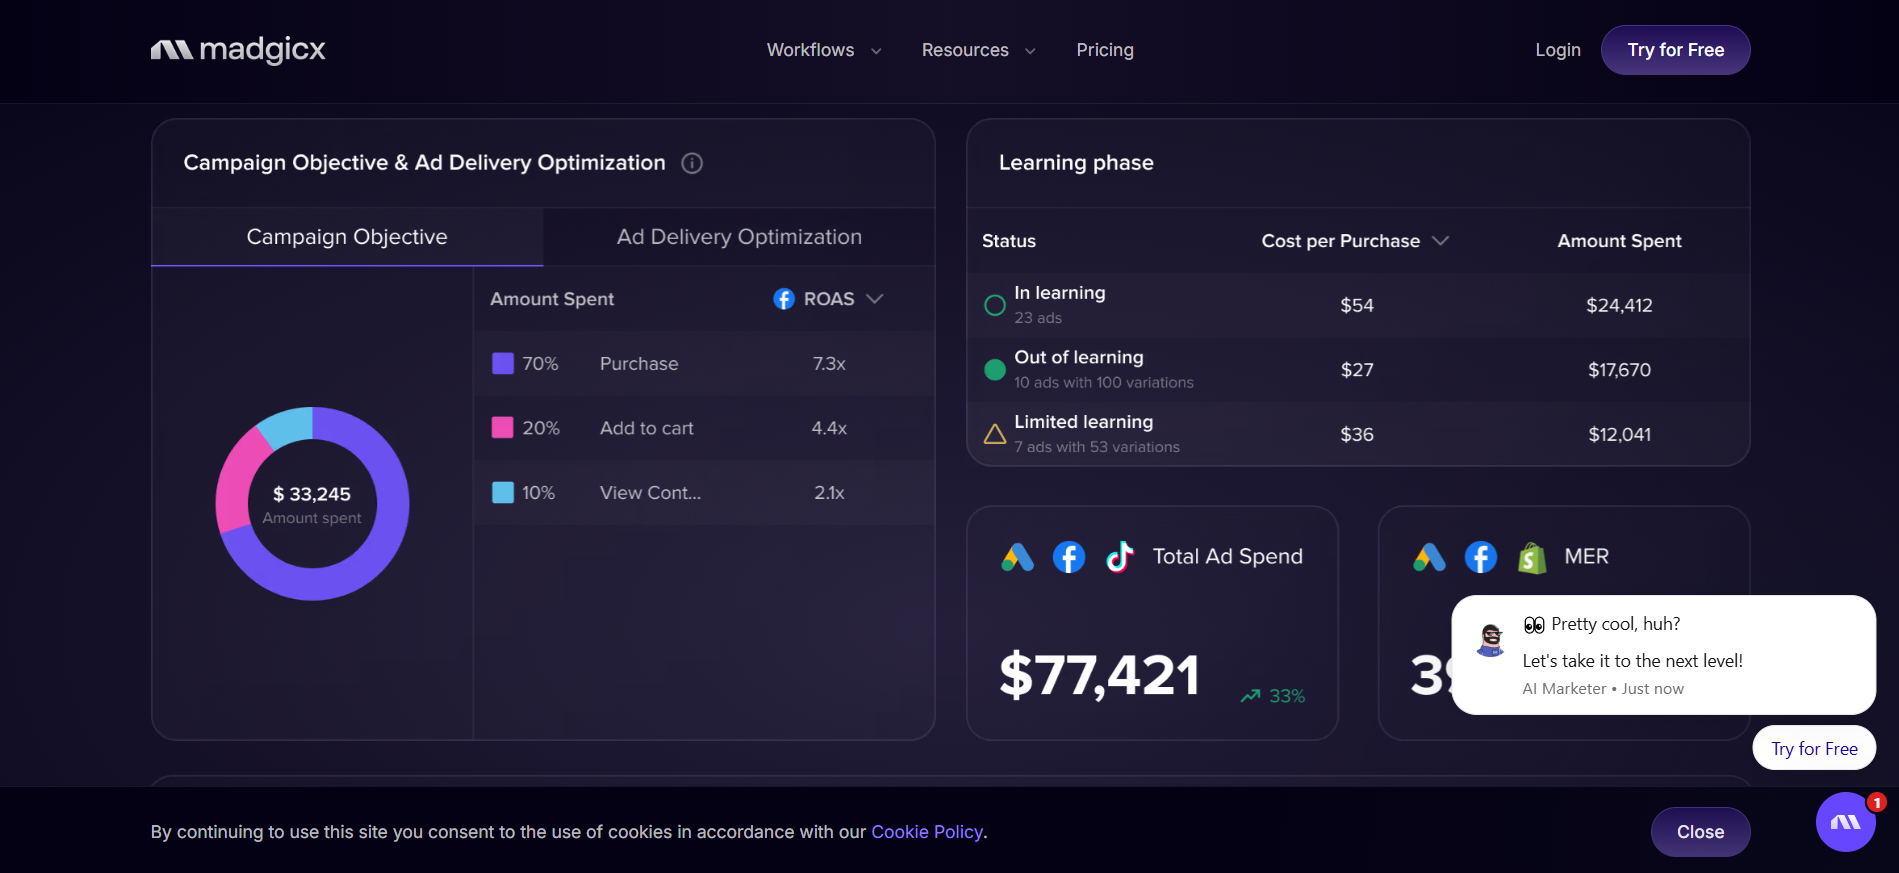Click the $24,412 amount spent value
The image size is (1899, 873).
pos(1619,305)
